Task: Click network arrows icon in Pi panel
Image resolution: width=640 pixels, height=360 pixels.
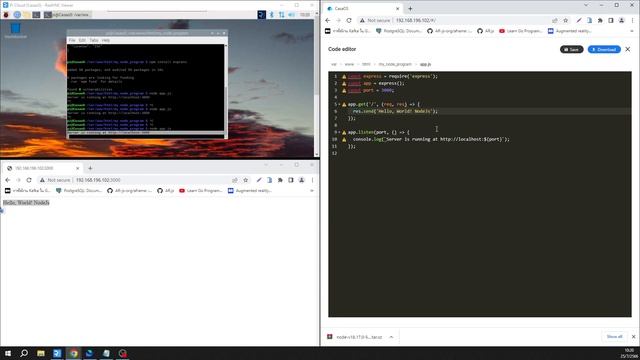Action: click(x=282, y=15)
